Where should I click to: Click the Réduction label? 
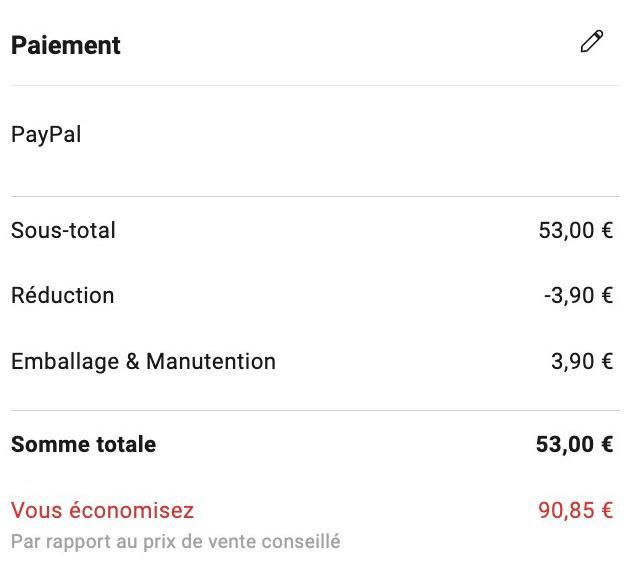[x=62, y=295]
